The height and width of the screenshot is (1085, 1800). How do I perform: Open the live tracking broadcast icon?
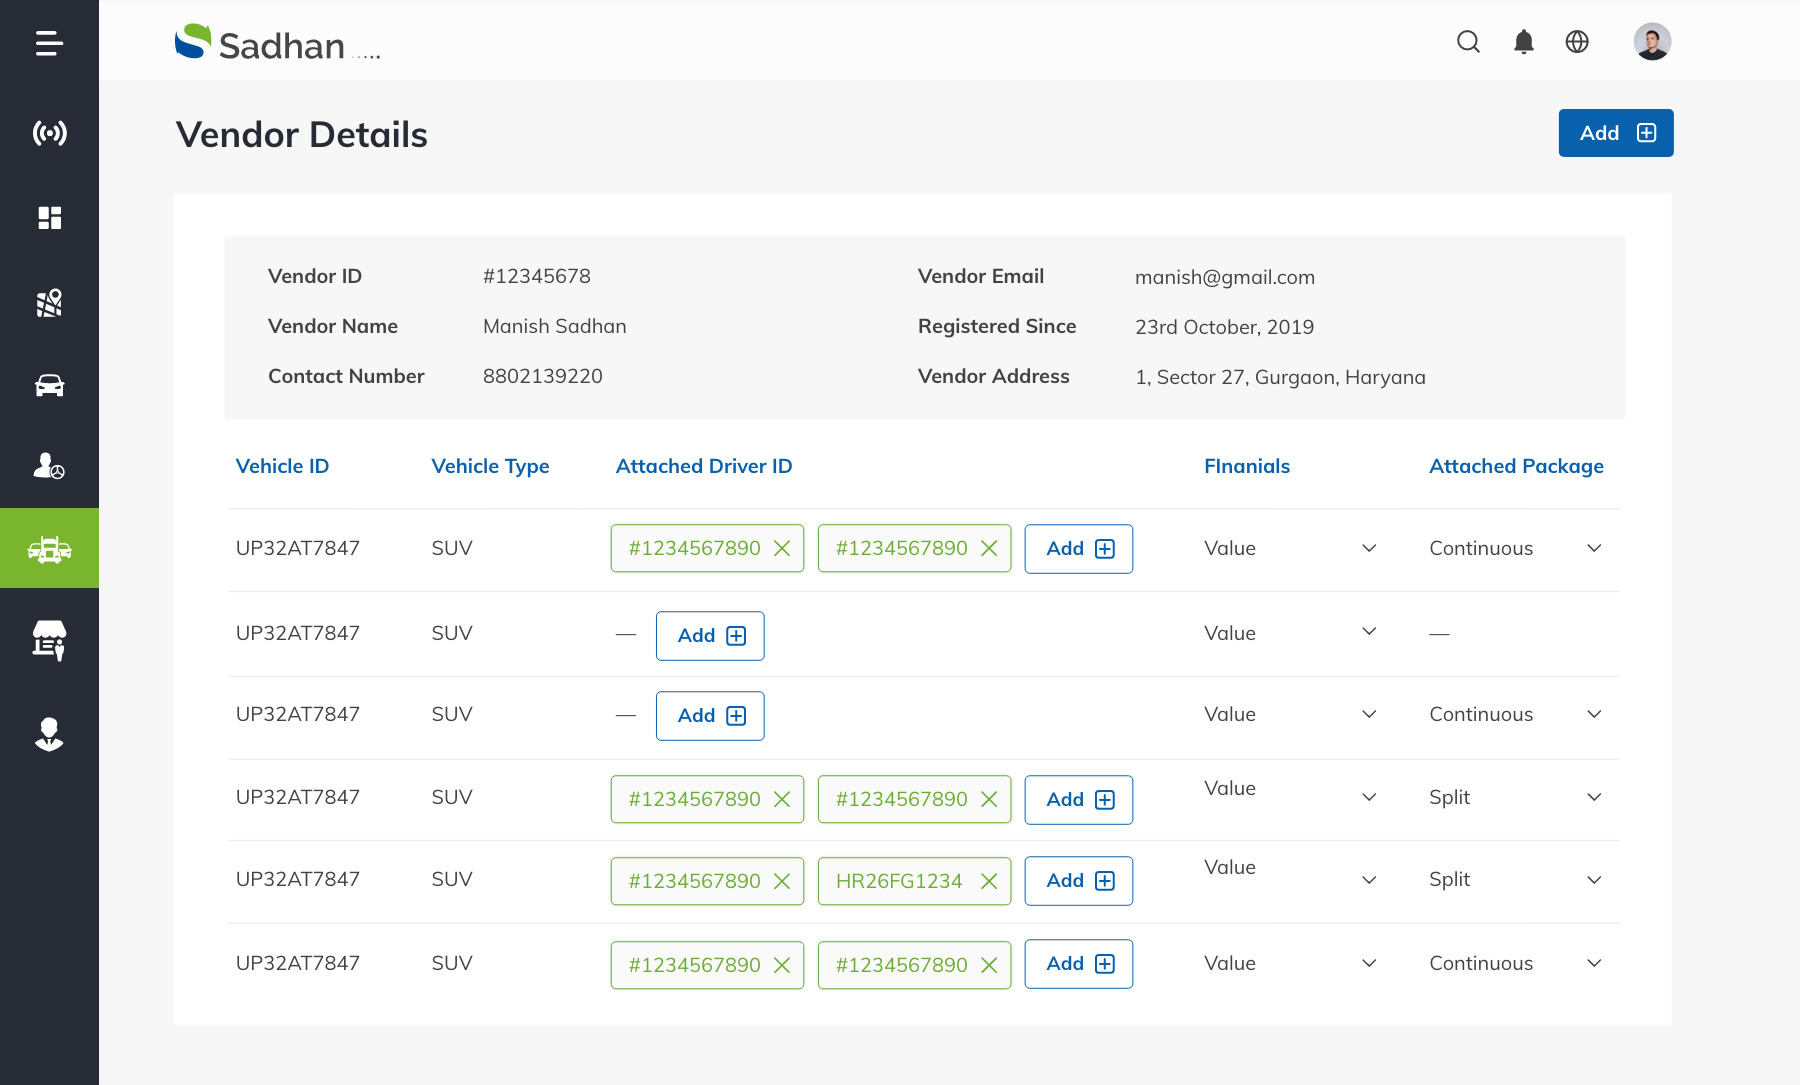(x=49, y=133)
